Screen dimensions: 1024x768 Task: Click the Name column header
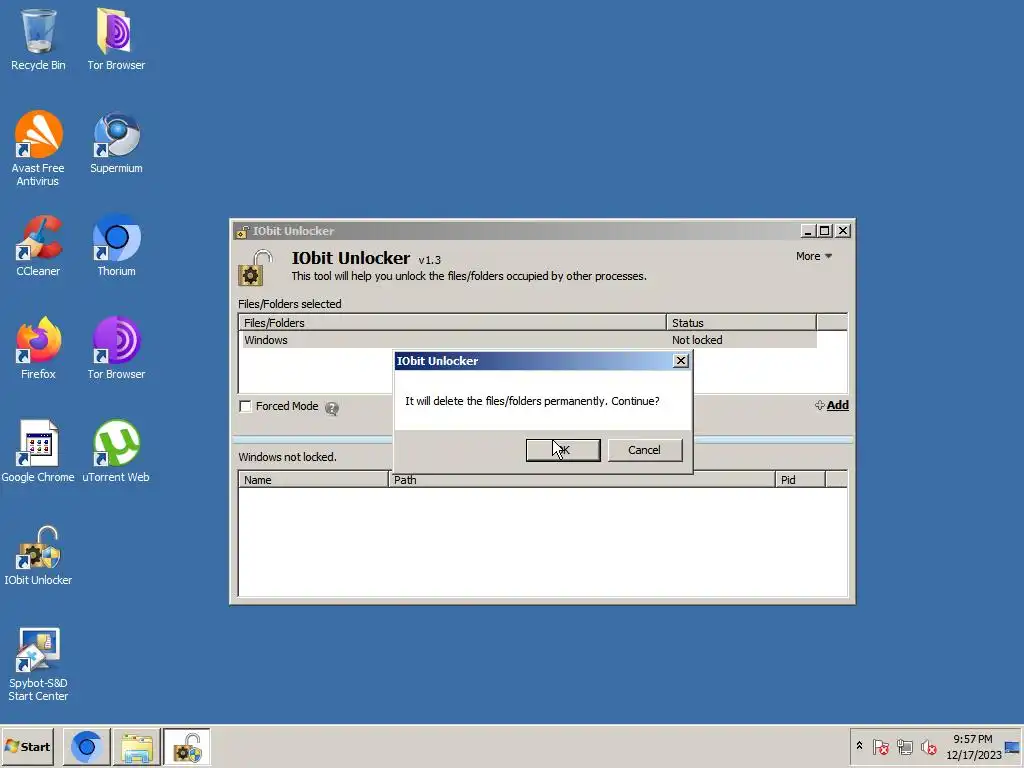click(x=313, y=480)
